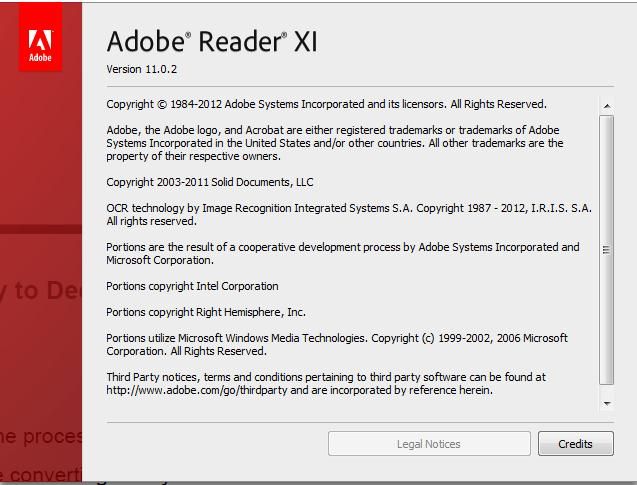Image resolution: width=637 pixels, height=485 pixels.
Task: Click the Third Party notices sentence
Action: click(326, 383)
